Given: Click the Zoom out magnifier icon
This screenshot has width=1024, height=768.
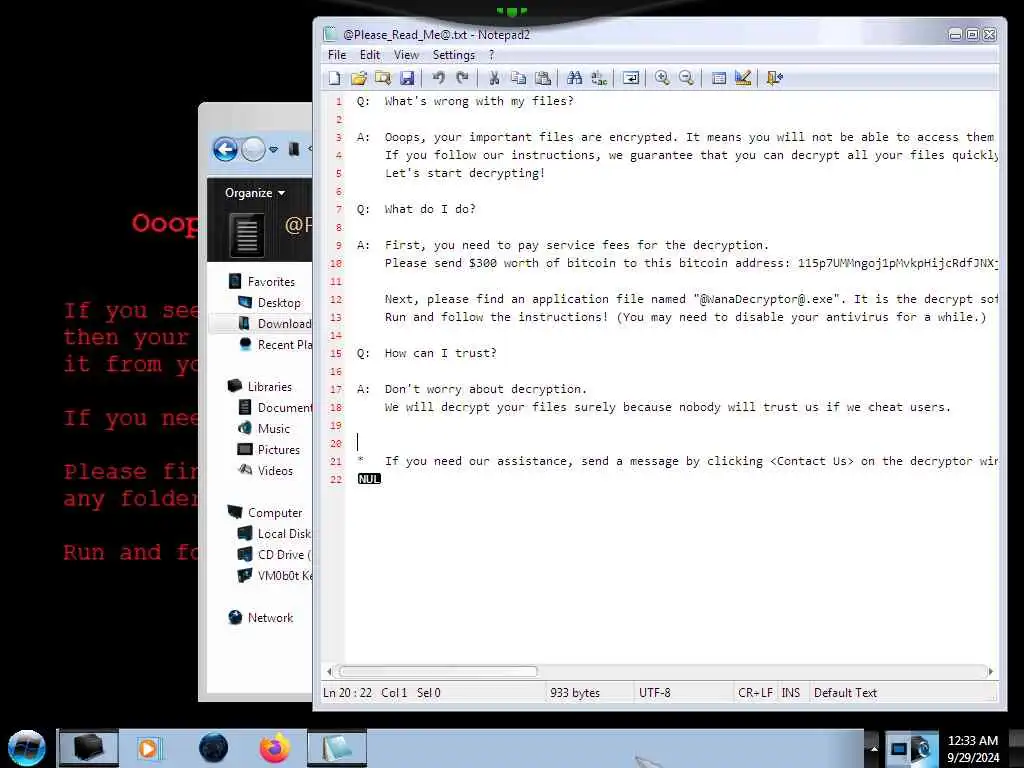Looking at the screenshot, I should [x=686, y=78].
